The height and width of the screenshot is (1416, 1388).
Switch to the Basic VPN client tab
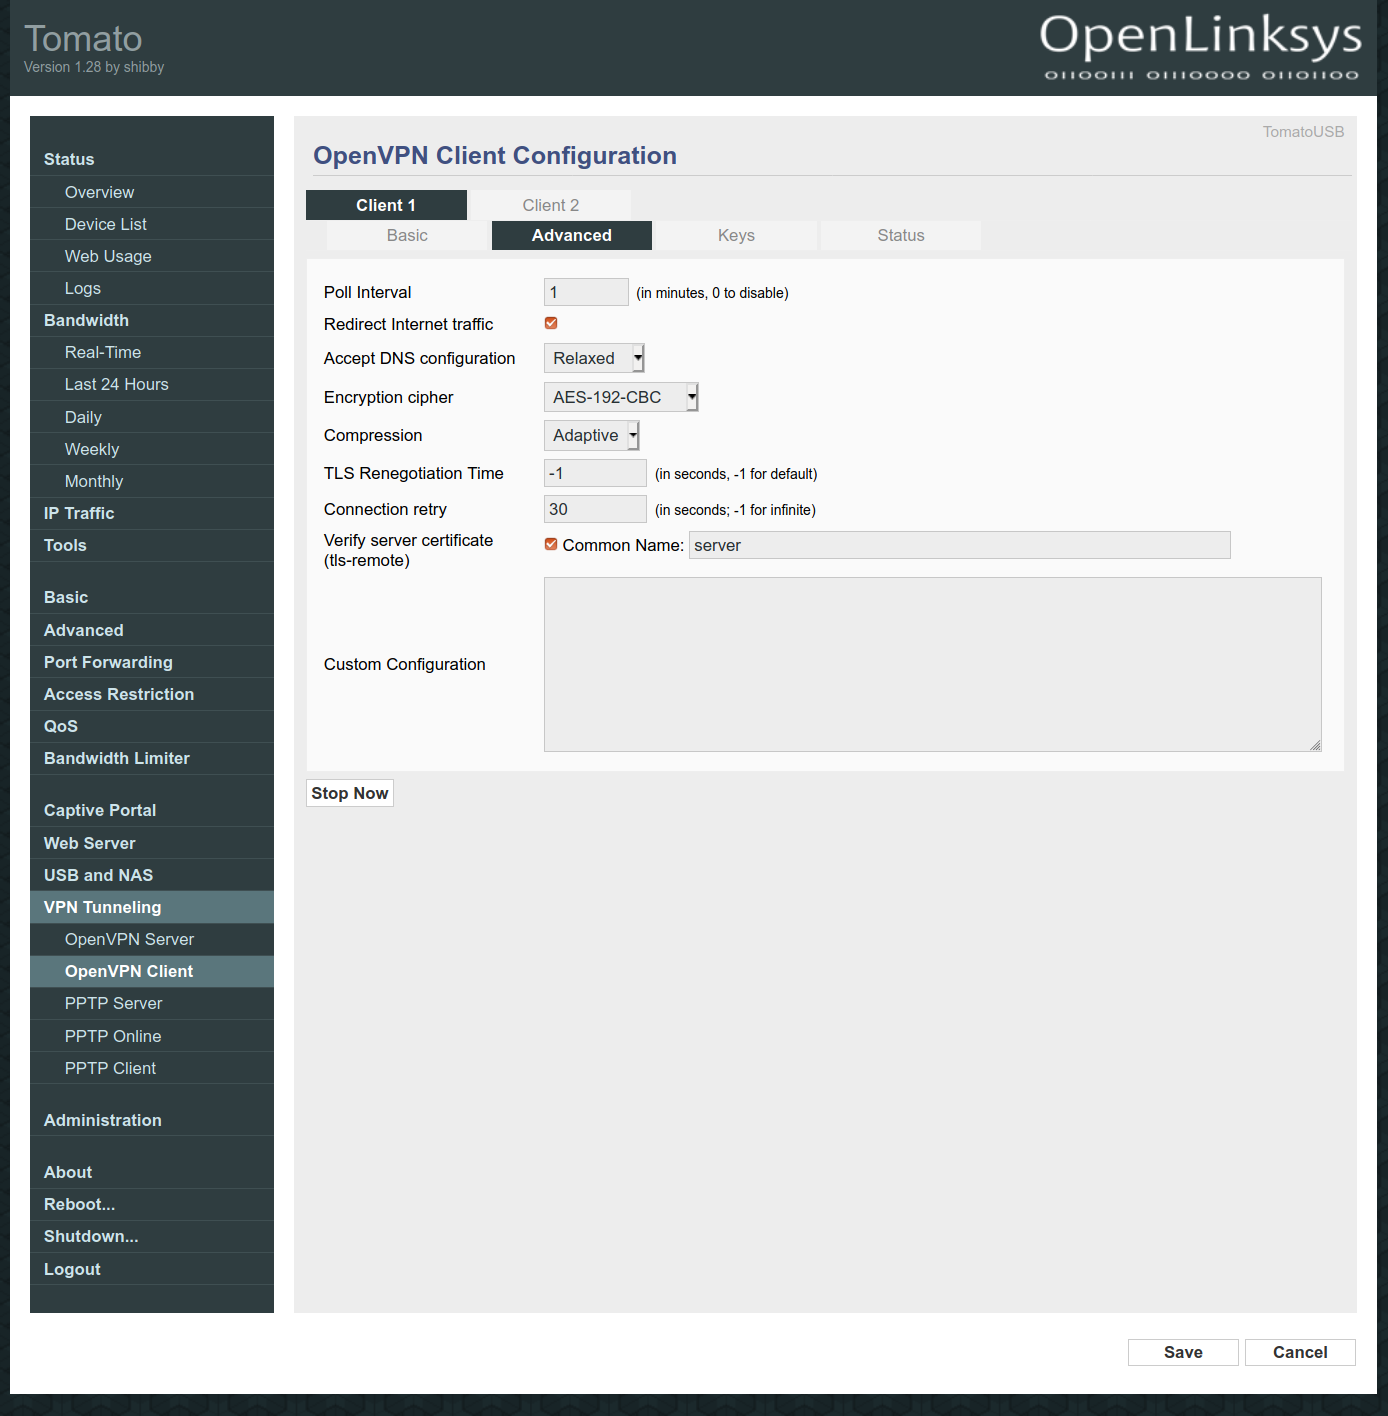point(407,235)
